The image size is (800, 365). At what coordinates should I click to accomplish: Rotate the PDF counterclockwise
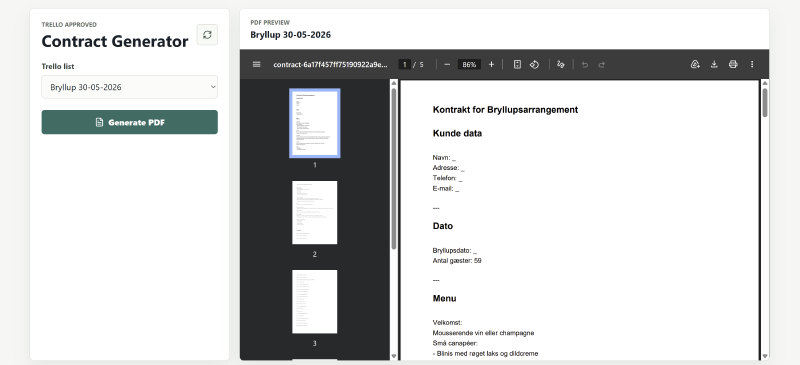(534, 64)
